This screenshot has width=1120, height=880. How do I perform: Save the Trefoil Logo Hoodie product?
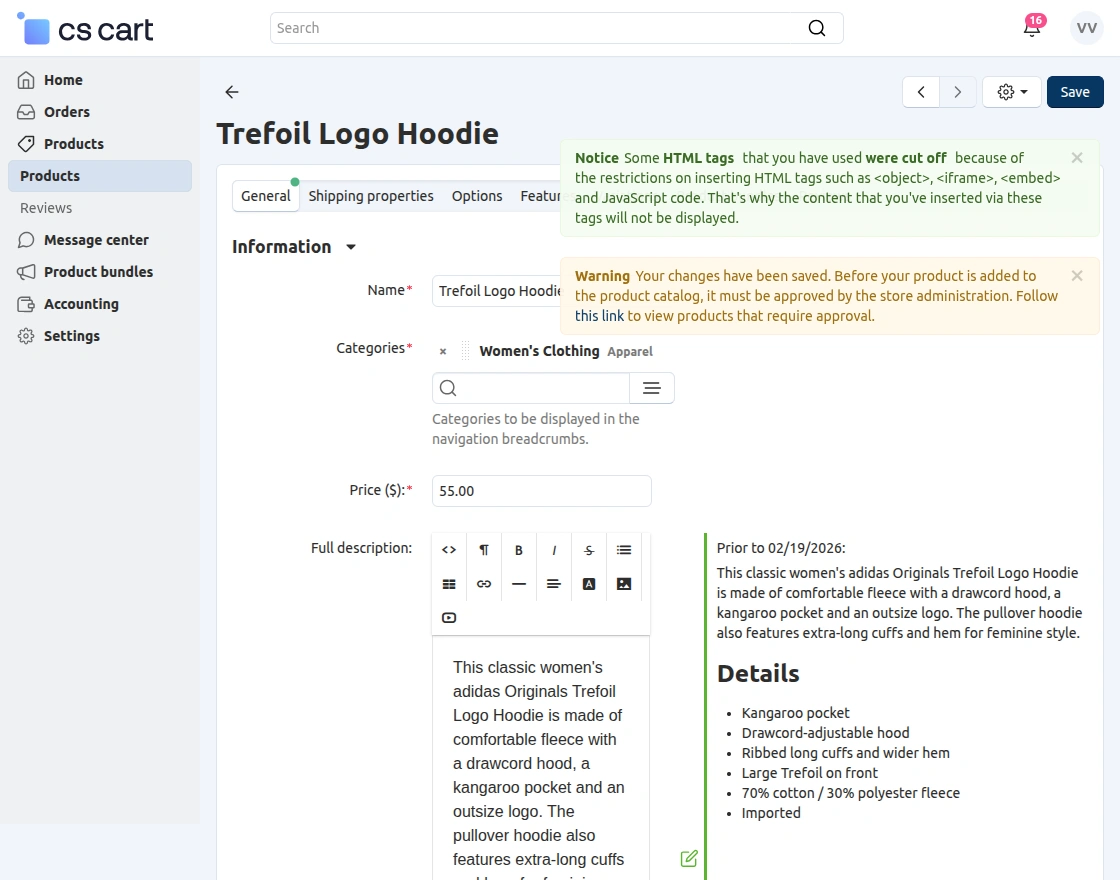(x=1075, y=91)
